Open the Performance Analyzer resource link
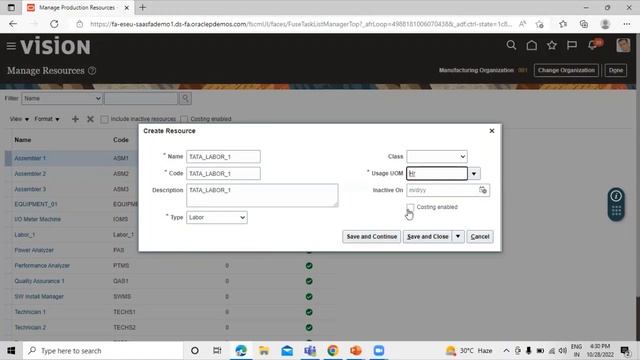 click(x=42, y=266)
